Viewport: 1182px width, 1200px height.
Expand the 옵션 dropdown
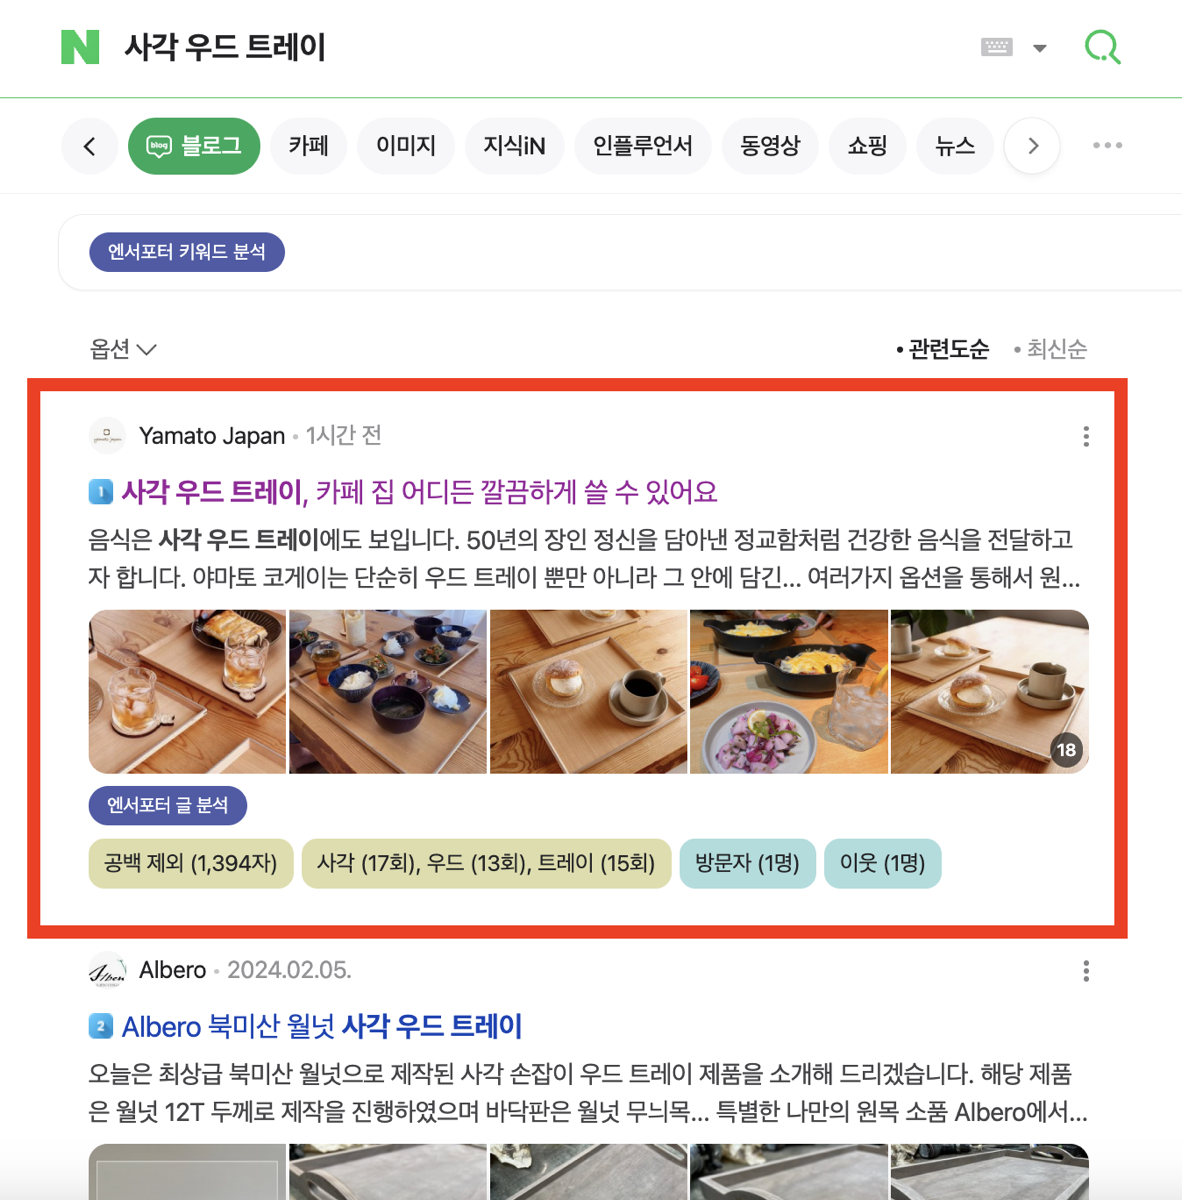(123, 349)
